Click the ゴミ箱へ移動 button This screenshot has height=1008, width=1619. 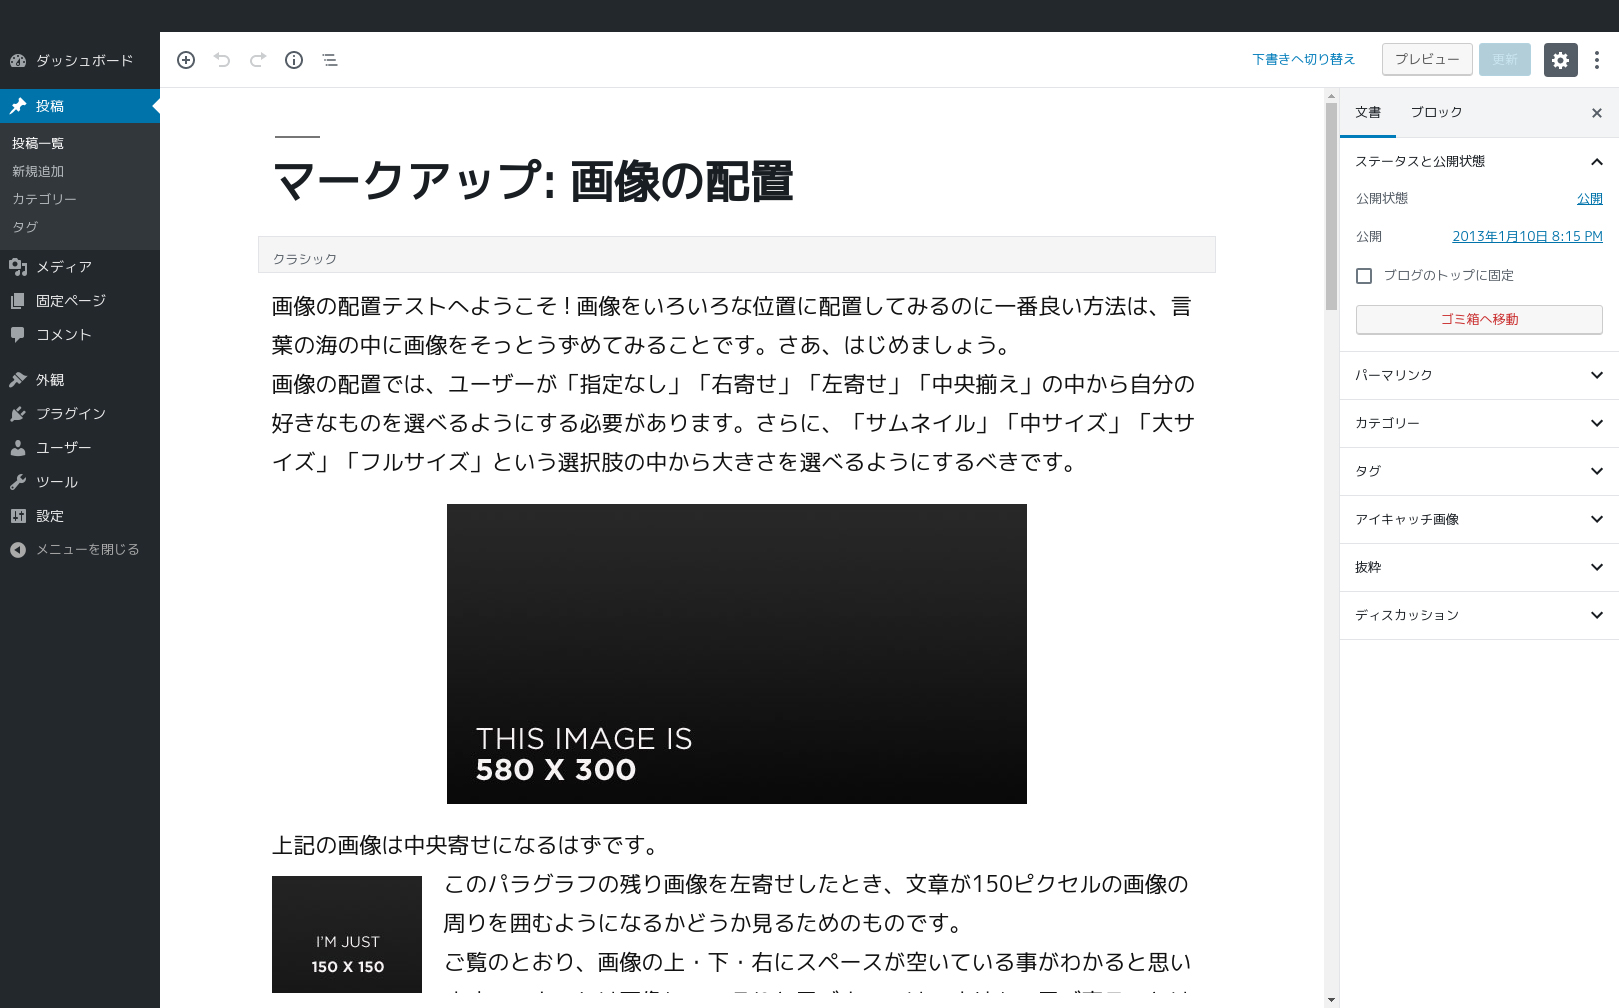[x=1479, y=320]
